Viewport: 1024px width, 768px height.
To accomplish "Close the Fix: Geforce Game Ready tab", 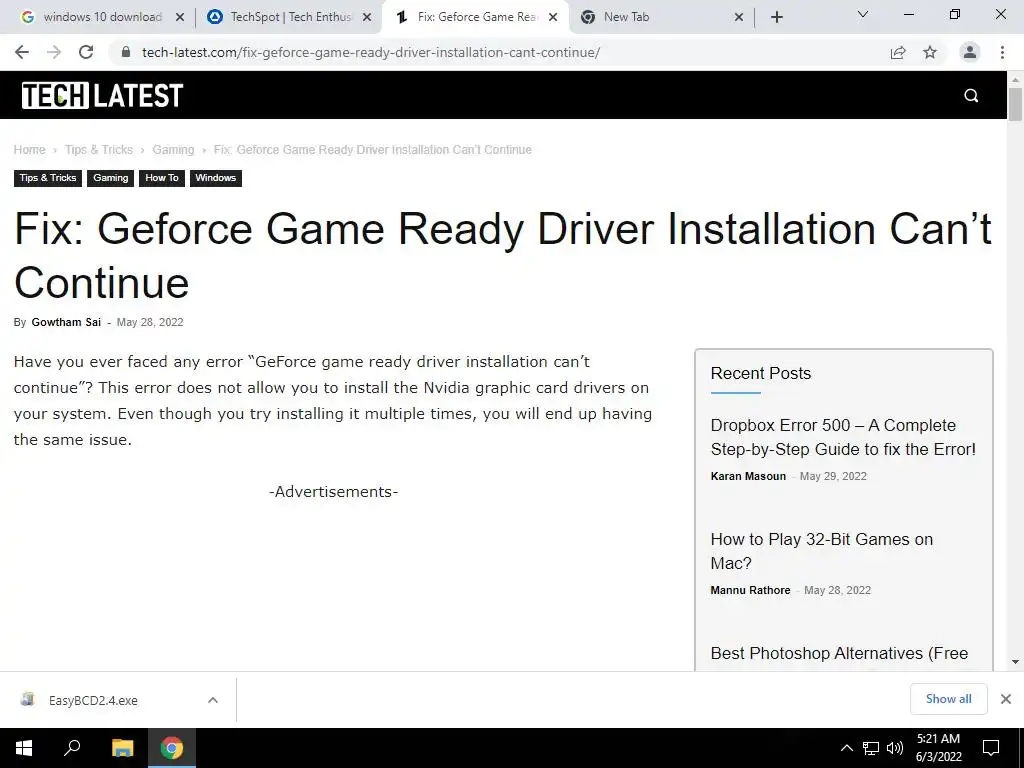I will [x=553, y=18].
